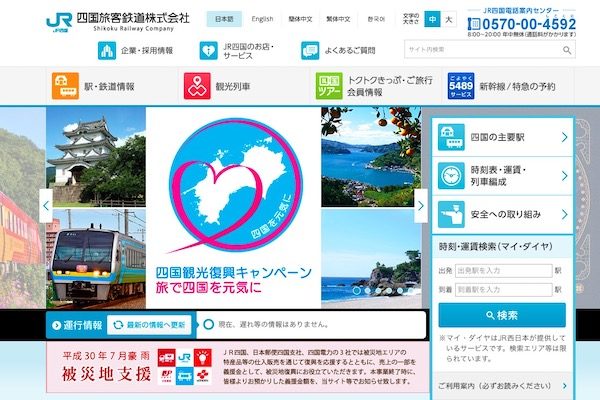Click the castle photo thumbnail
Image resolution: width=600 pixels, height=400 pixels.
[96, 157]
